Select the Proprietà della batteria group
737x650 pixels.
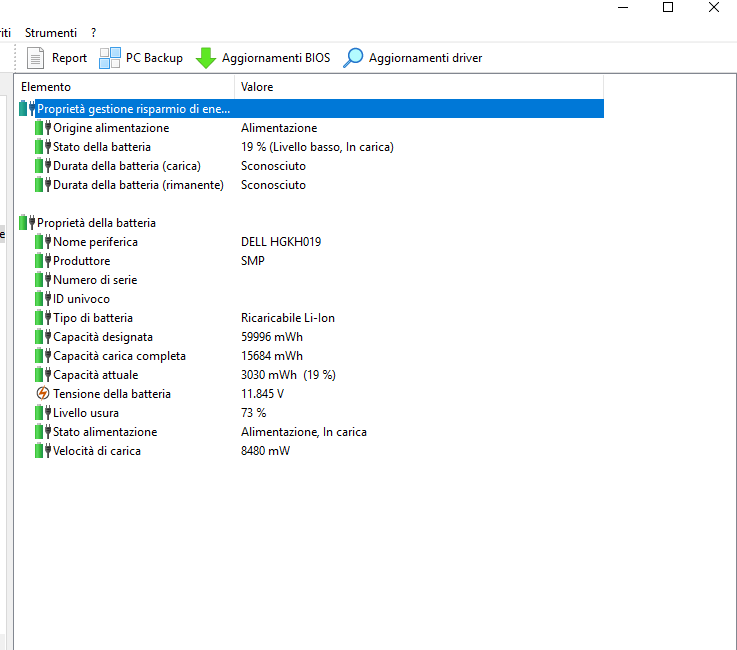coord(96,223)
